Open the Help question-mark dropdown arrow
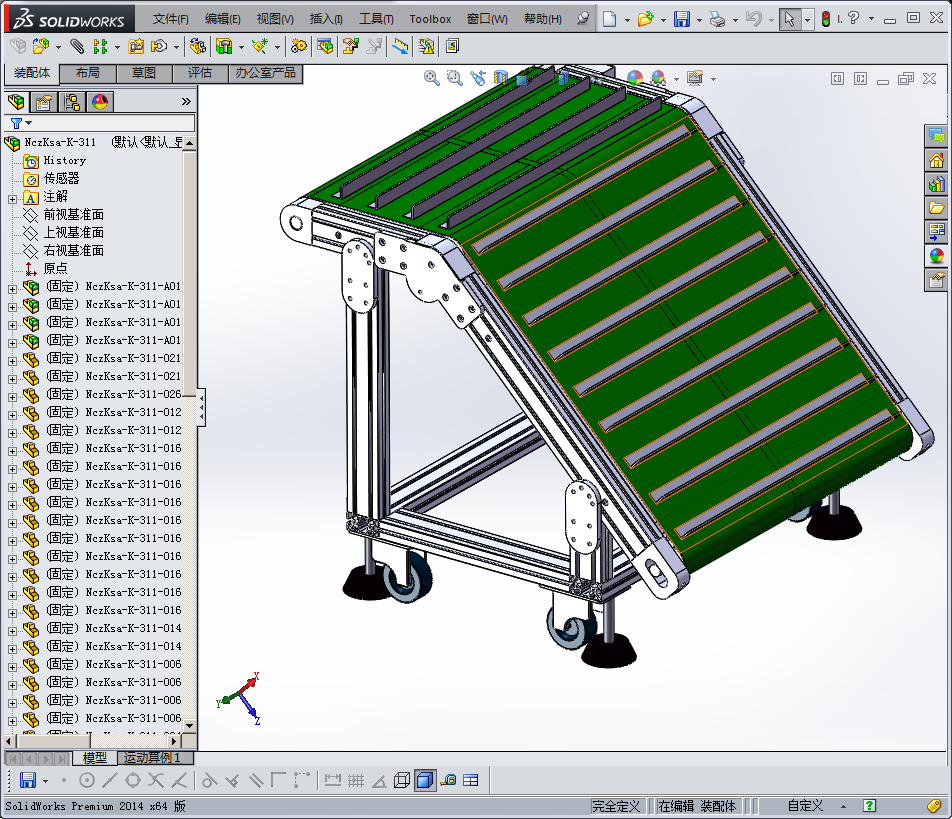This screenshot has width=952, height=819. click(x=872, y=19)
